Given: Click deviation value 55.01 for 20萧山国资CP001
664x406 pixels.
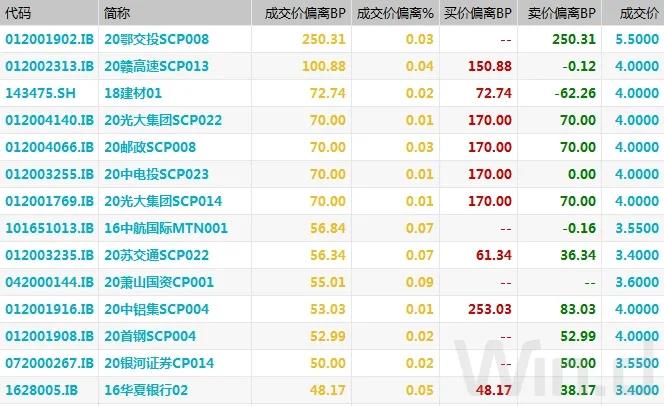Looking at the screenshot, I should (327, 282).
